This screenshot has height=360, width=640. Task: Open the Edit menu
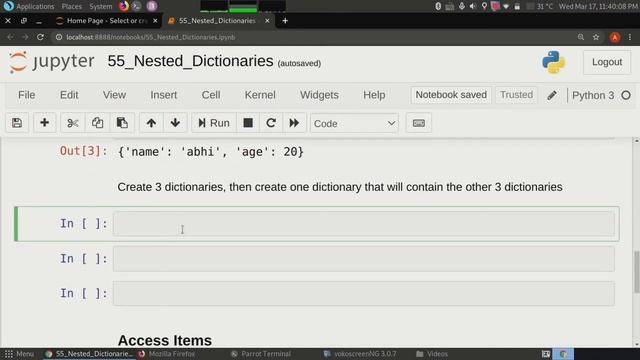point(69,95)
